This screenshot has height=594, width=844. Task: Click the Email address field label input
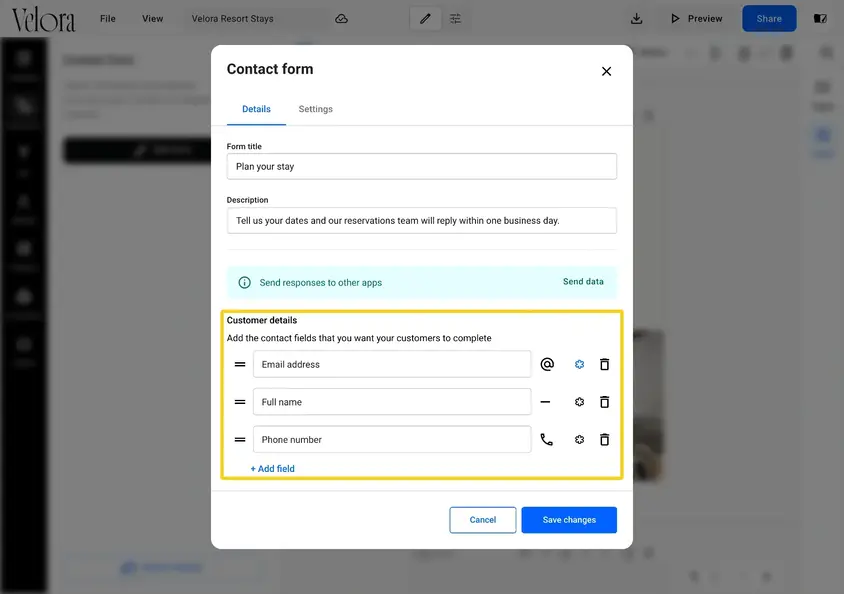tap(392, 364)
